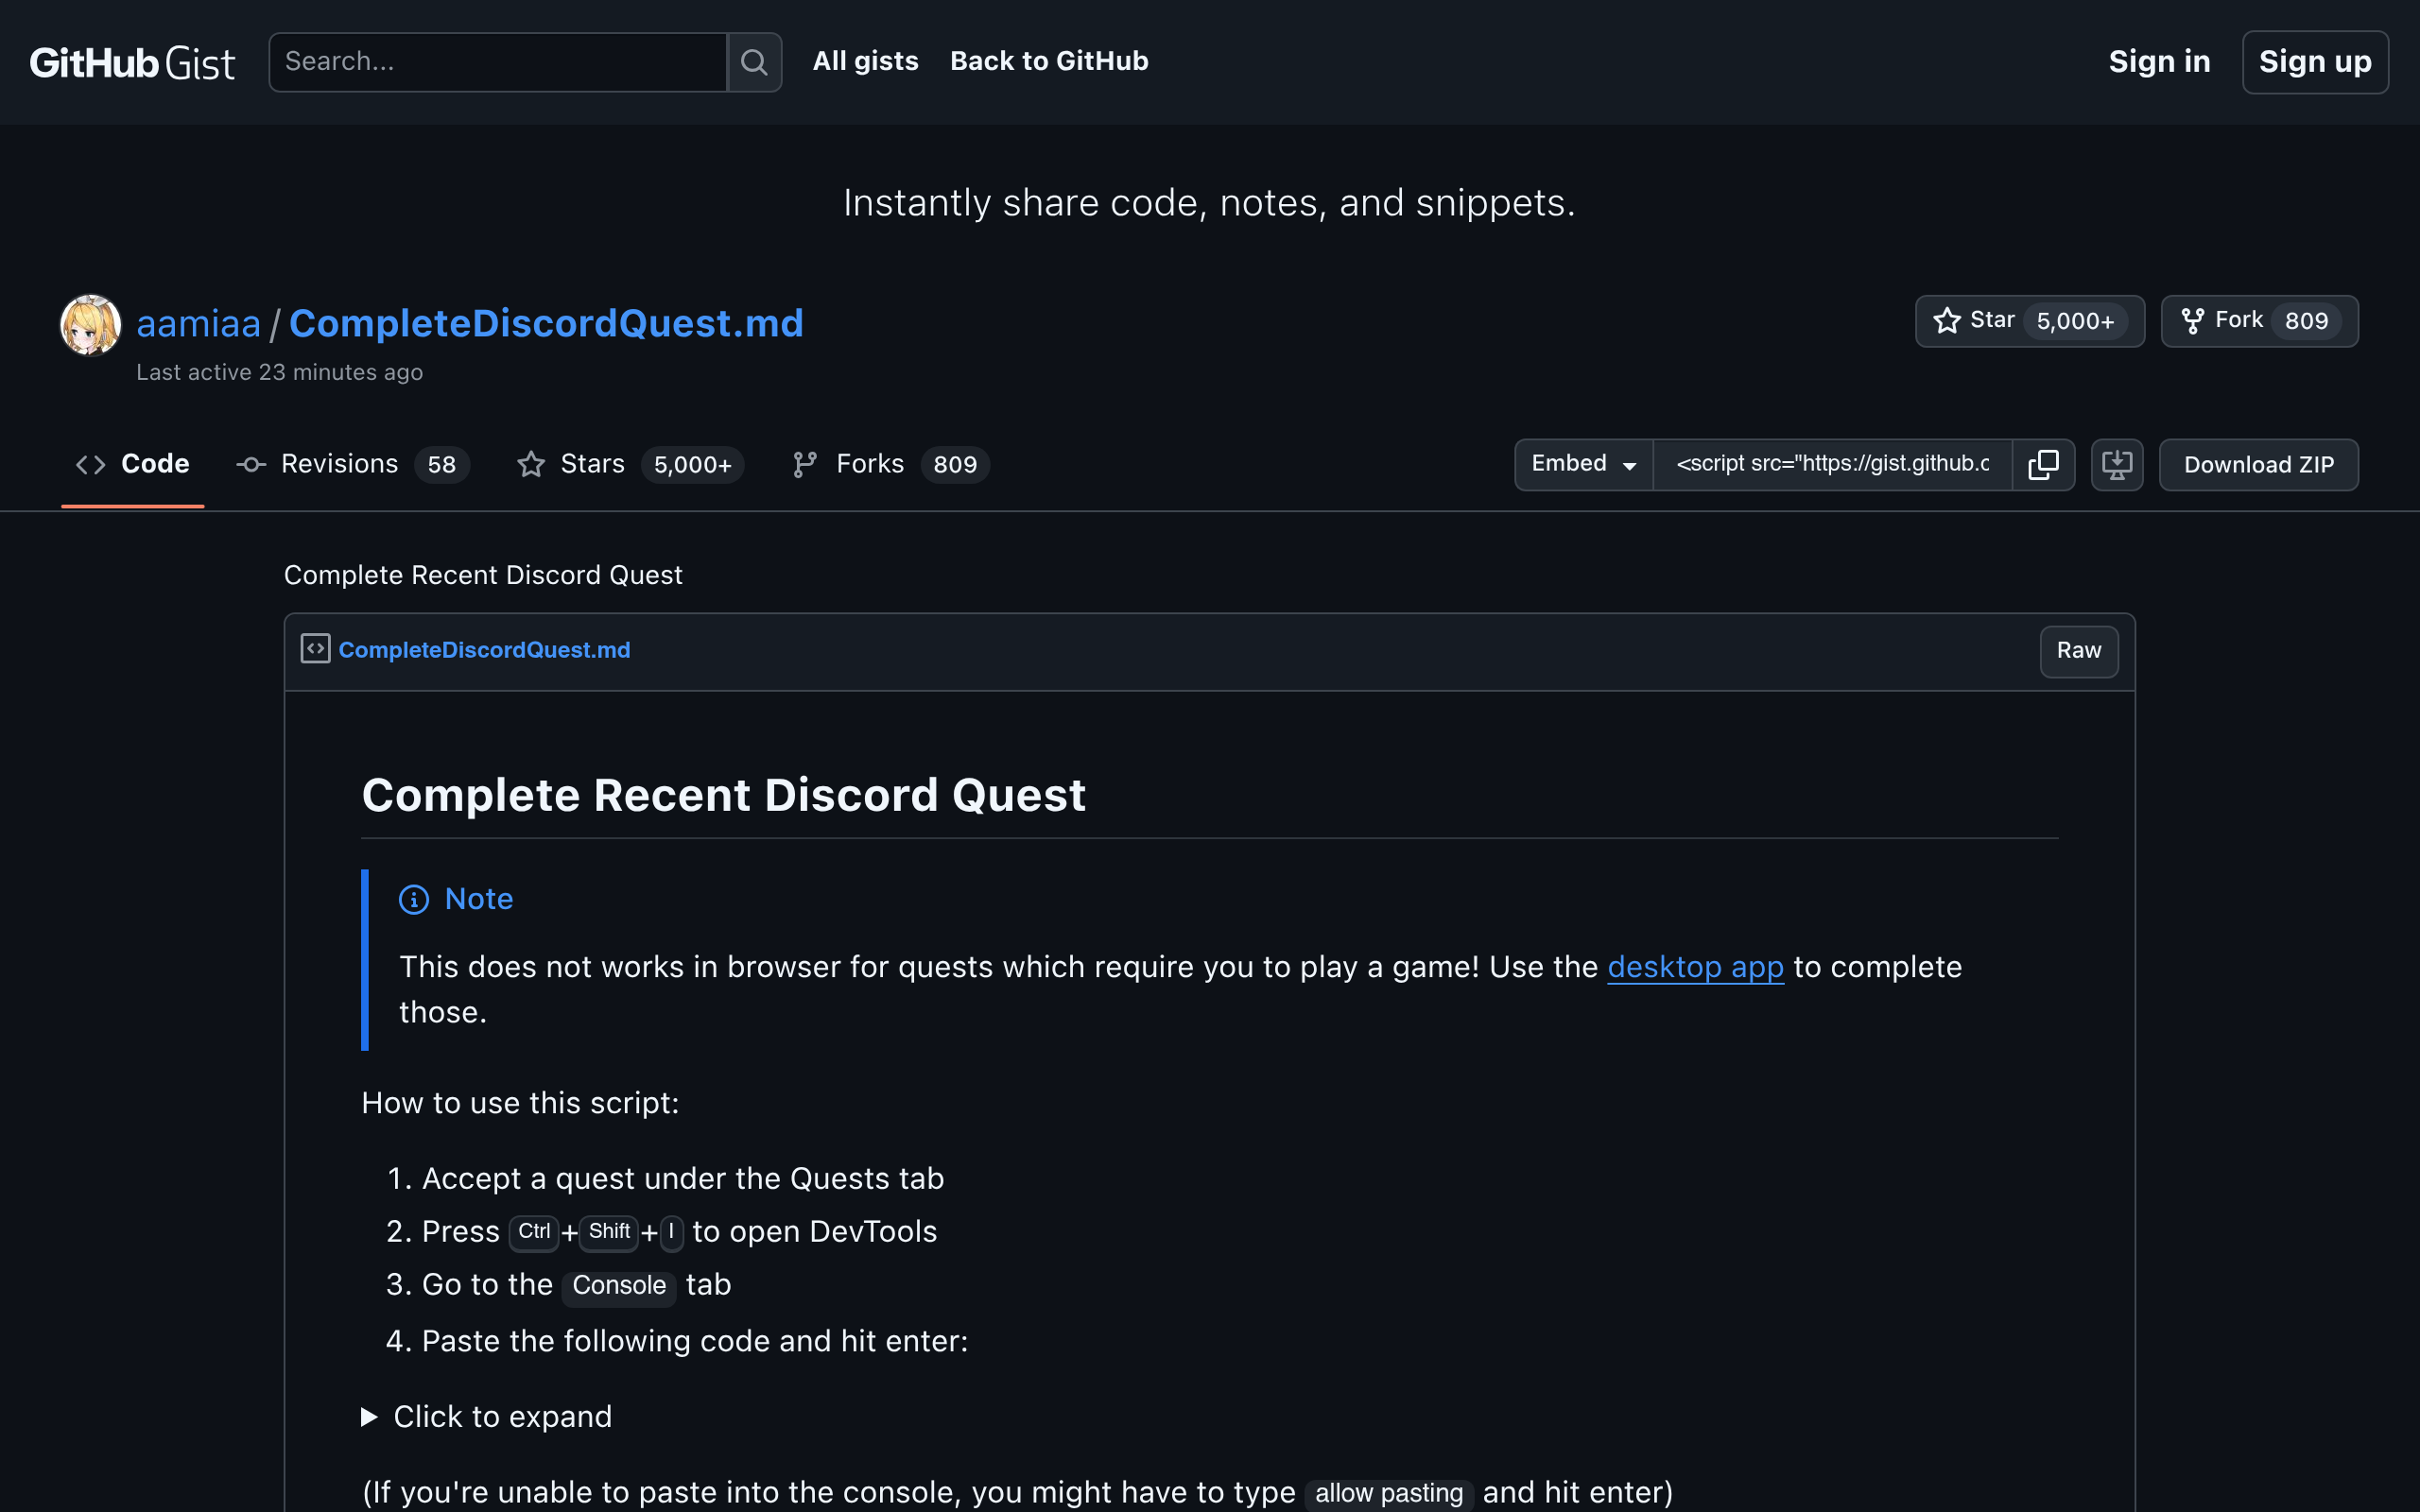Click Download ZIP button

[2258, 464]
